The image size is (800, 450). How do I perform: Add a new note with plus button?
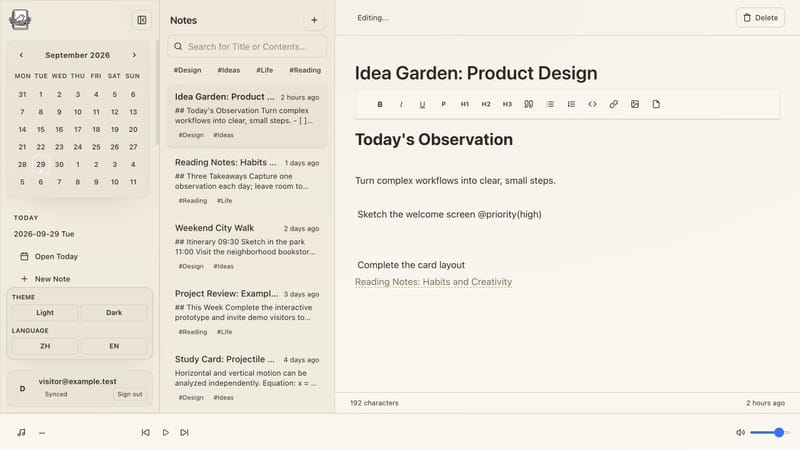314,20
